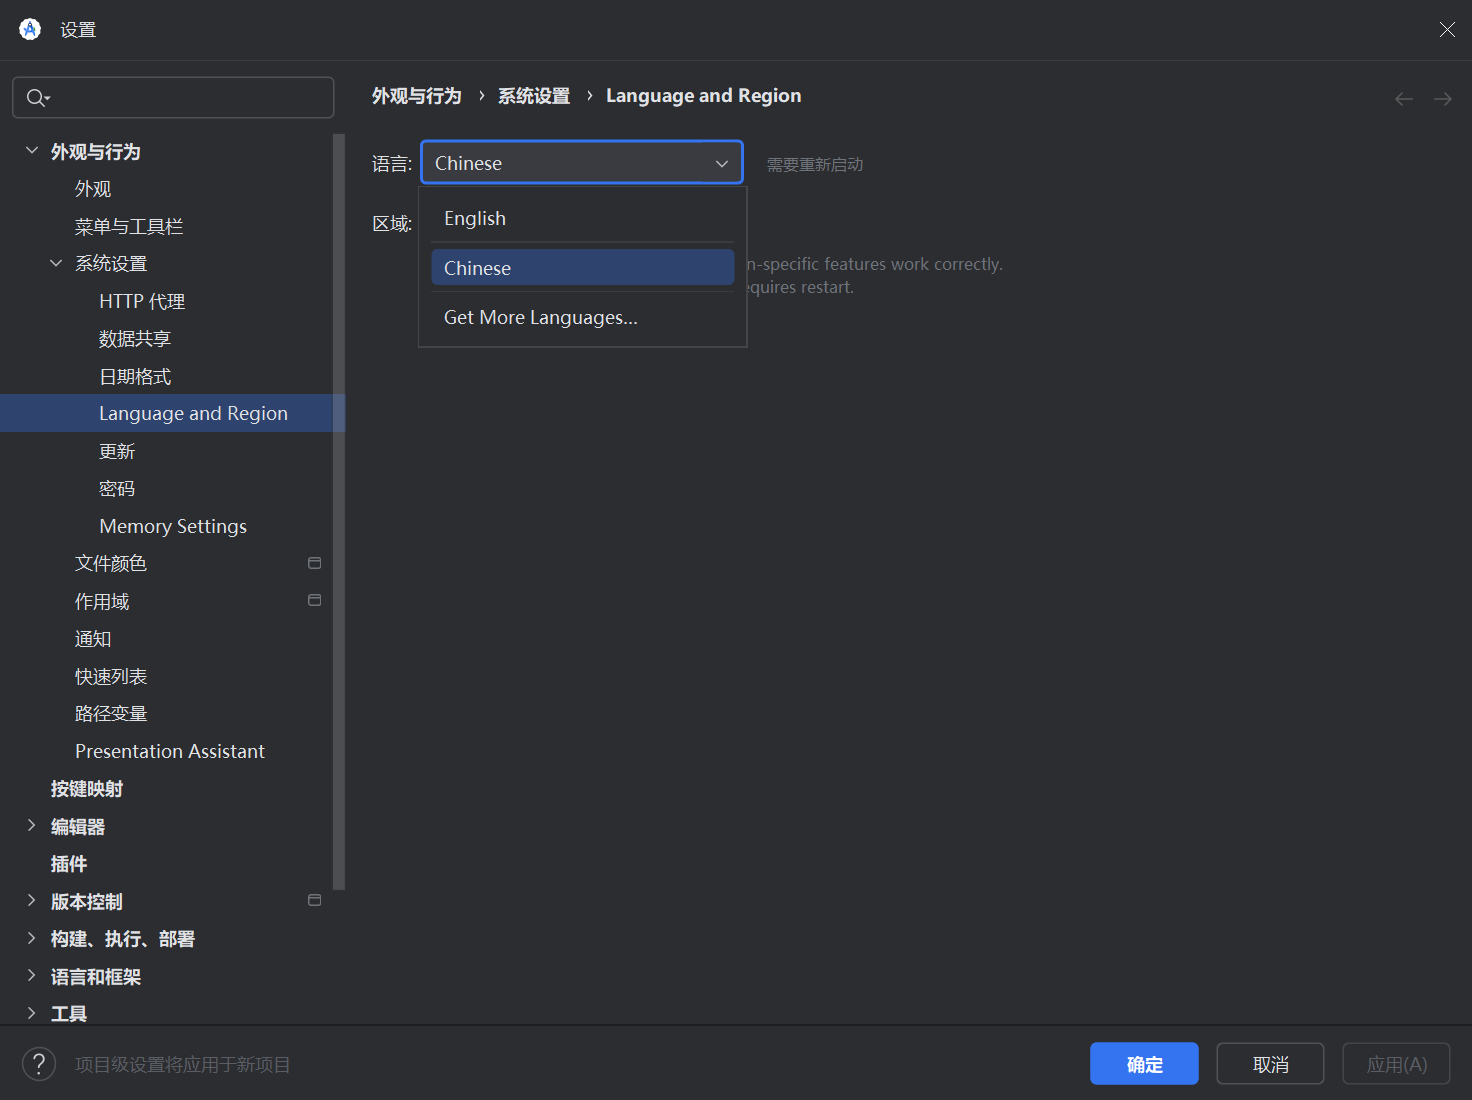The width and height of the screenshot is (1472, 1100).
Task: Expand the 构建、执行、部署 section
Action: [32, 938]
